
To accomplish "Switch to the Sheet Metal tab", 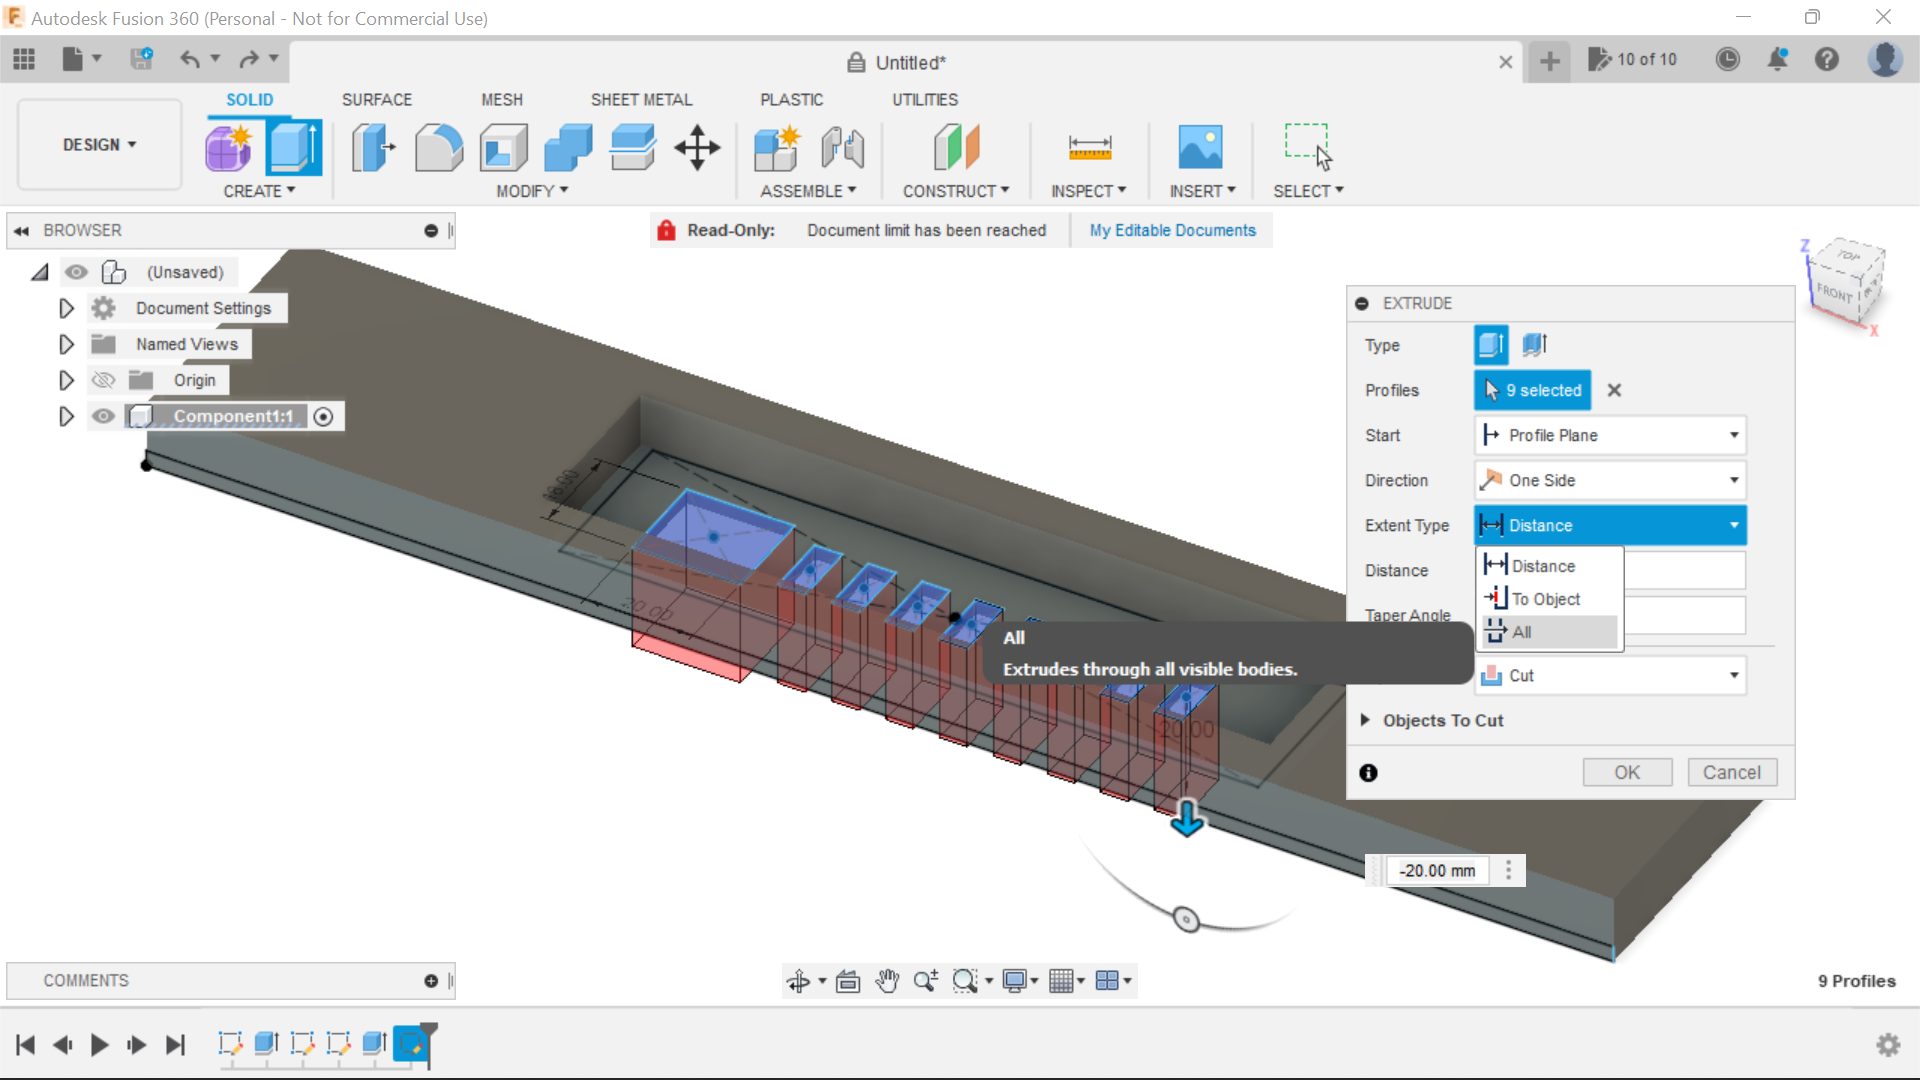I will [x=641, y=100].
